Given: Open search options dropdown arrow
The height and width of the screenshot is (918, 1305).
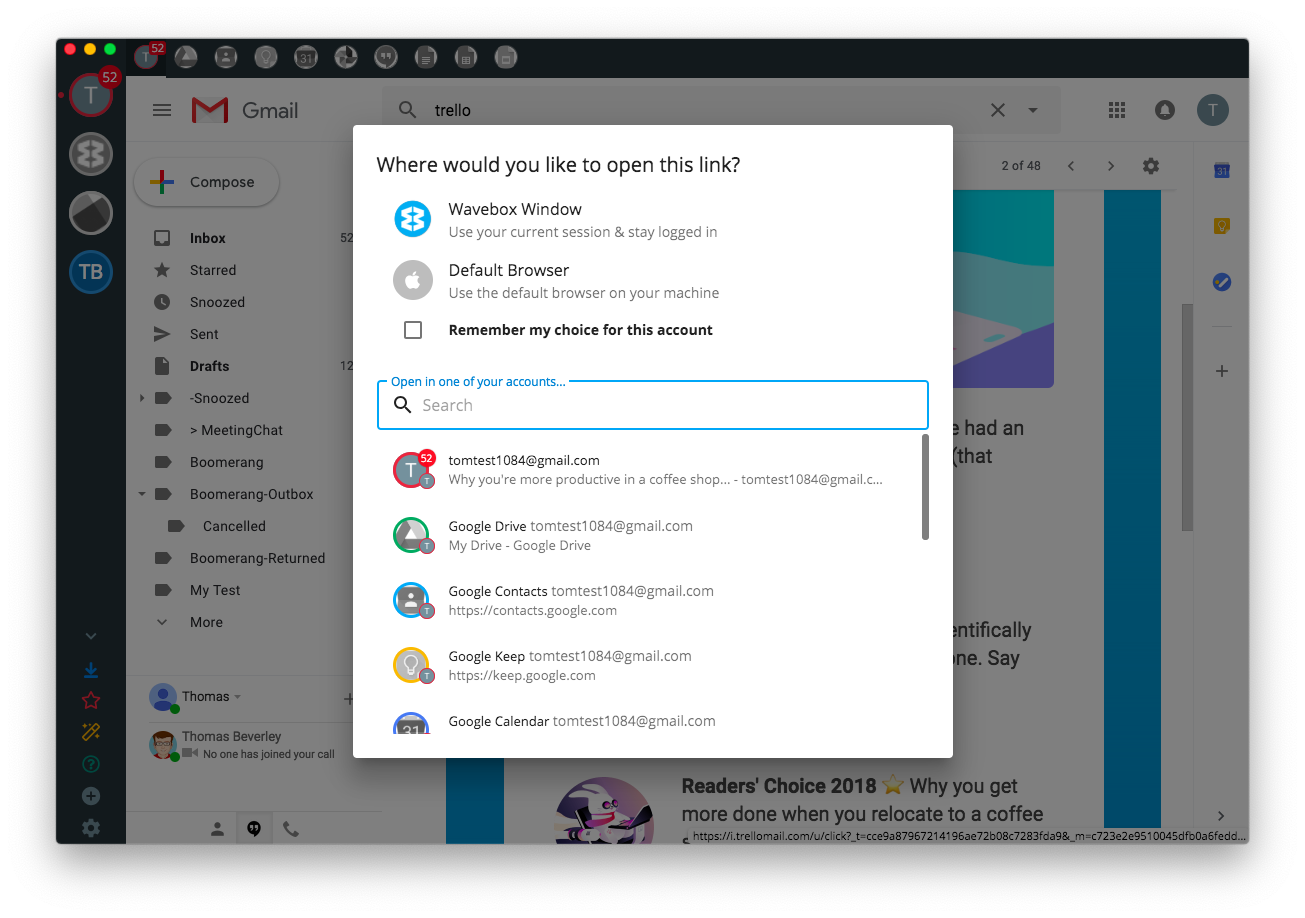Looking at the screenshot, I should (x=1033, y=110).
